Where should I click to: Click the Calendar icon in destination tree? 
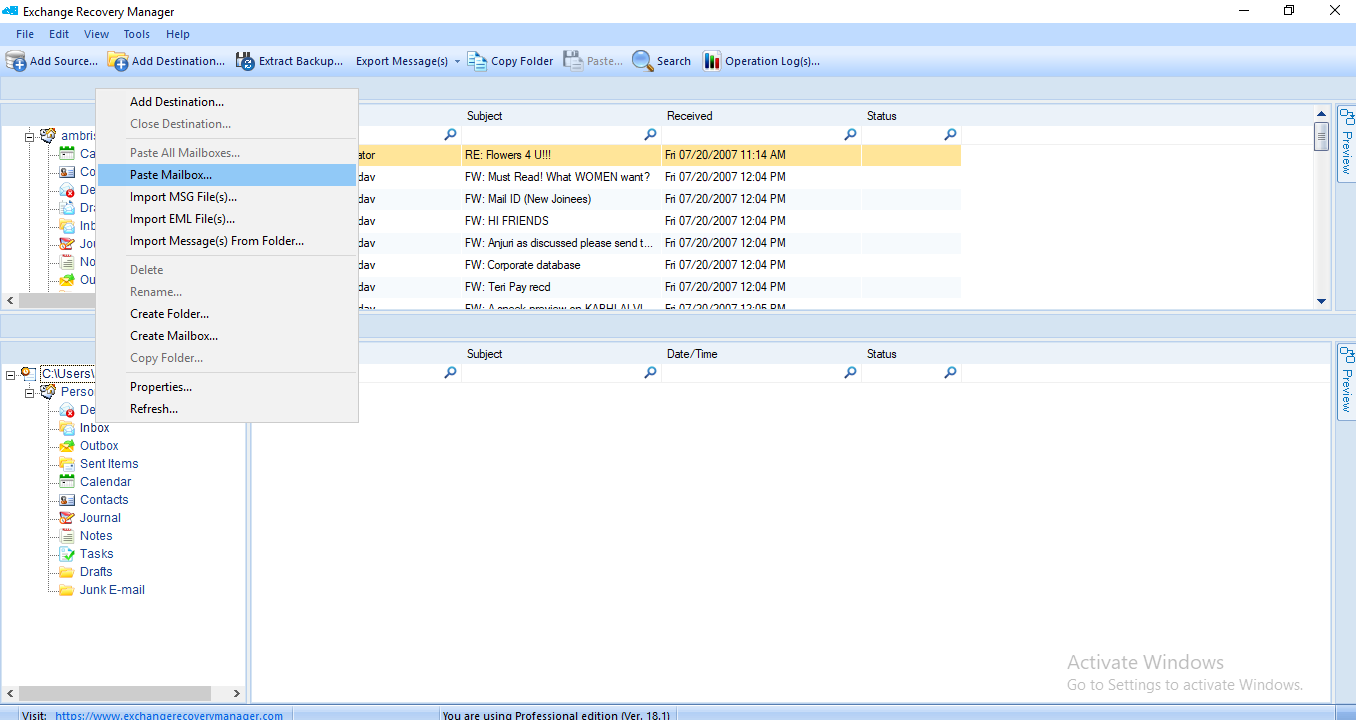coord(67,482)
